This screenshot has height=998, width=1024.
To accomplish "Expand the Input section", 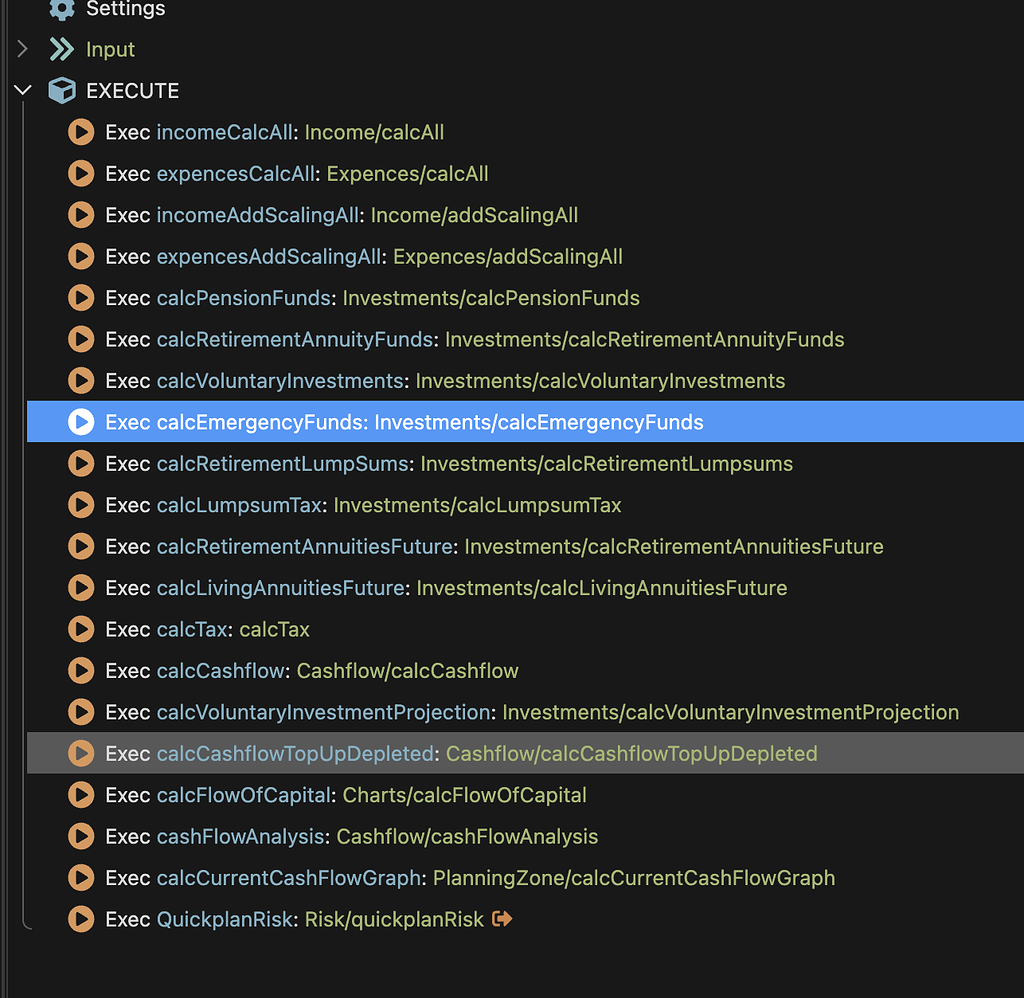I will (22, 48).
